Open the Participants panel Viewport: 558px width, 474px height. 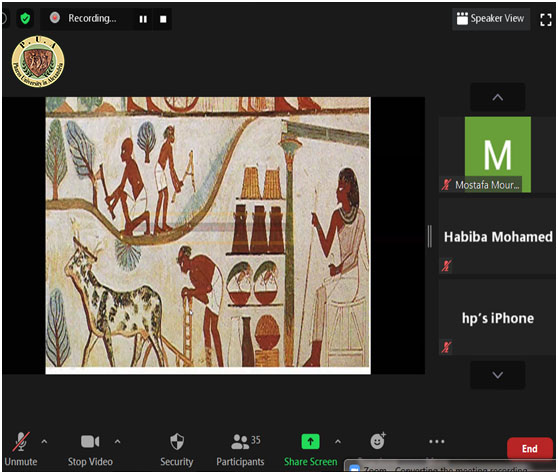241,449
